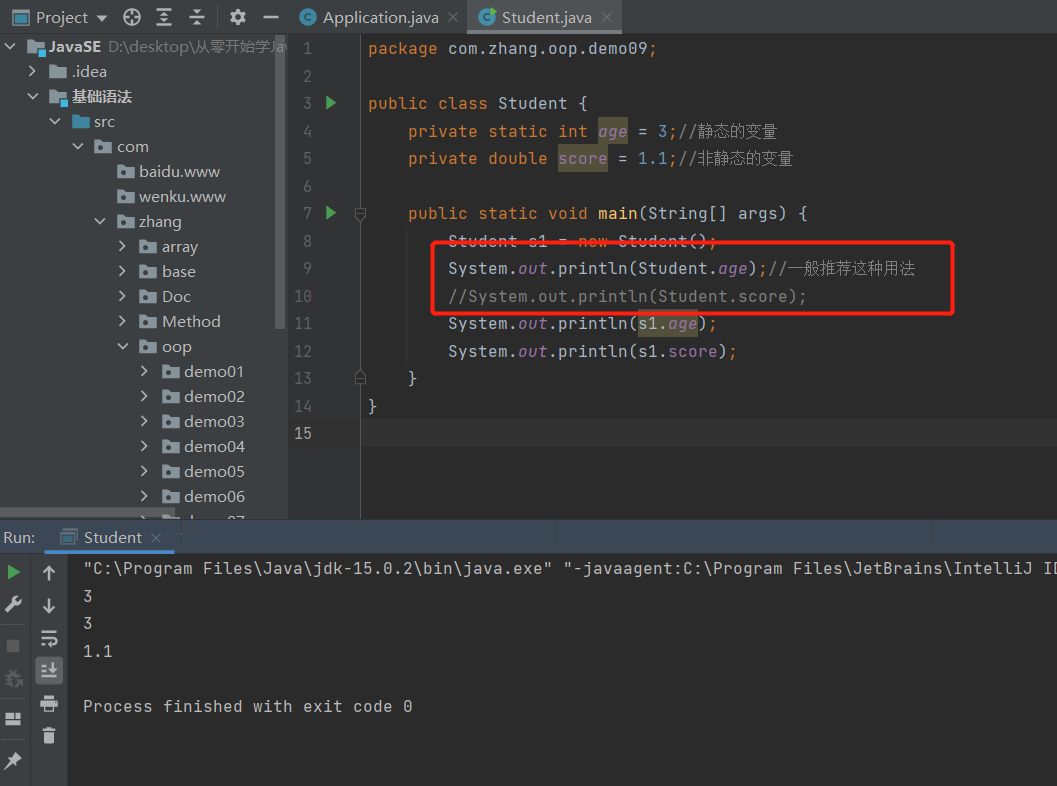Expand the demo02 package
The width and height of the screenshot is (1057, 786).
(144, 396)
